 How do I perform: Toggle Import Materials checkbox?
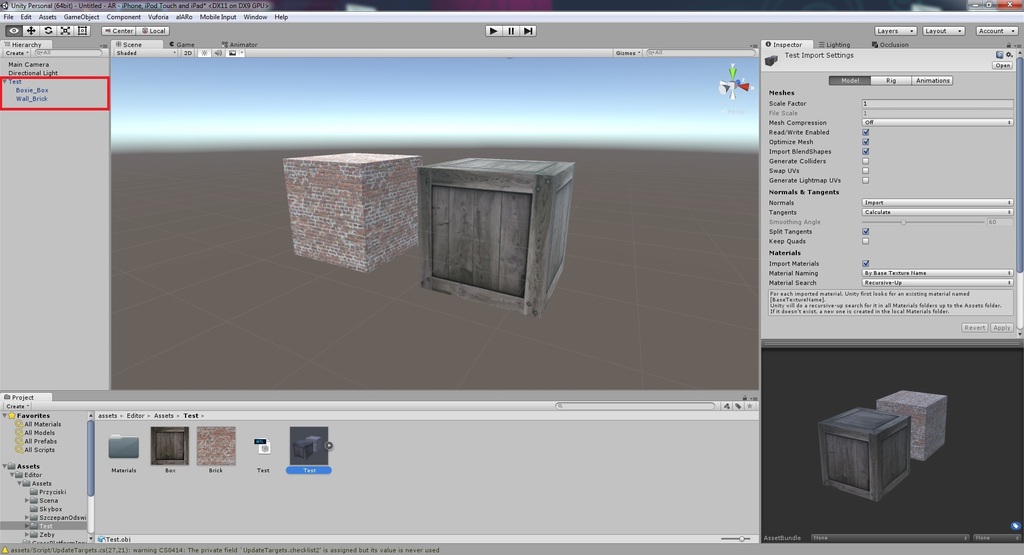point(865,264)
